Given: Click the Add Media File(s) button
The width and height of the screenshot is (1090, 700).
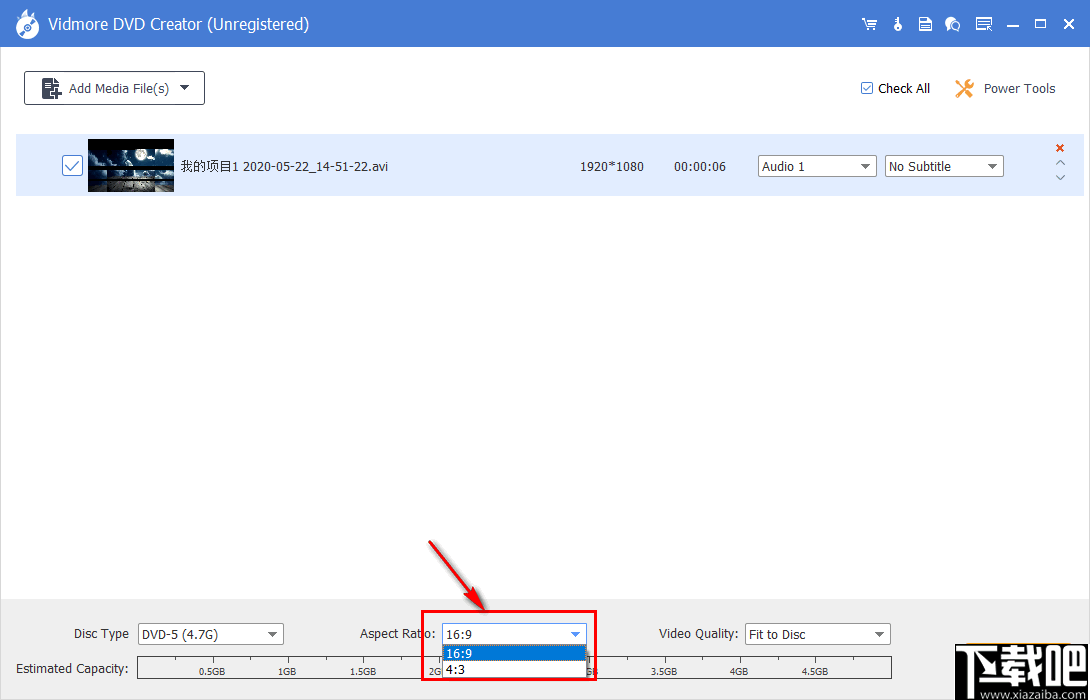Looking at the screenshot, I should [x=113, y=88].
